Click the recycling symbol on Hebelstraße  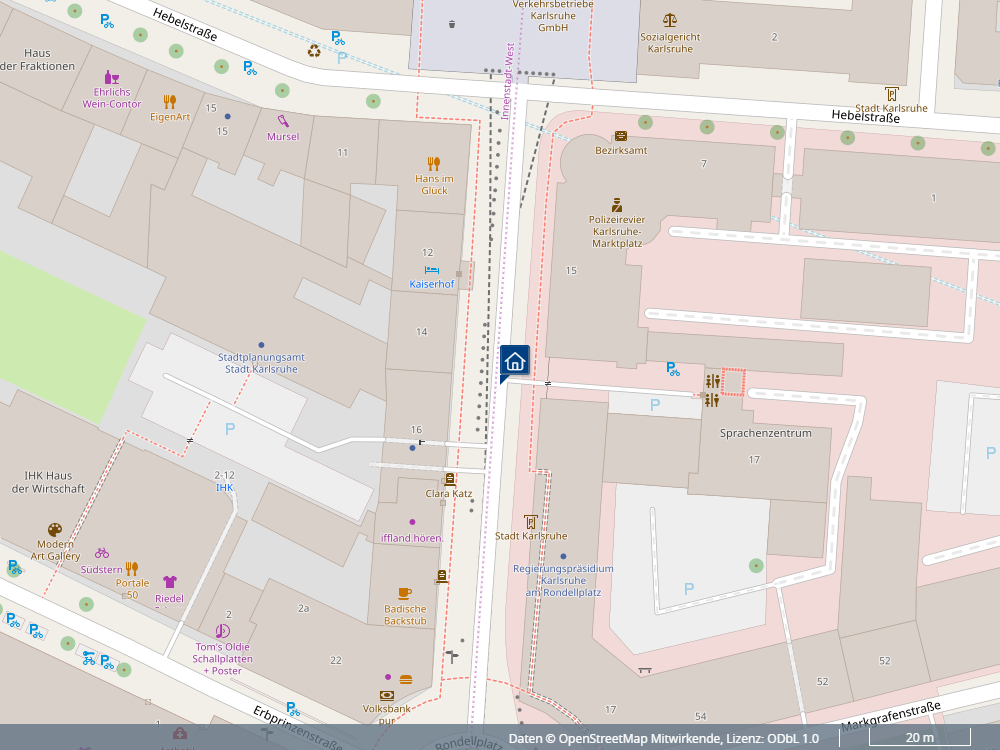[314, 51]
